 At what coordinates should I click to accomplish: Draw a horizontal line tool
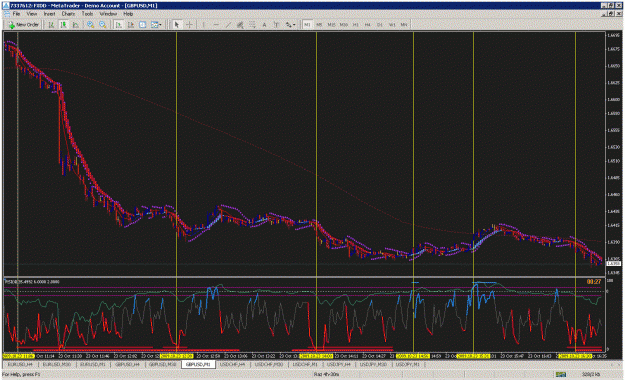pos(216,25)
